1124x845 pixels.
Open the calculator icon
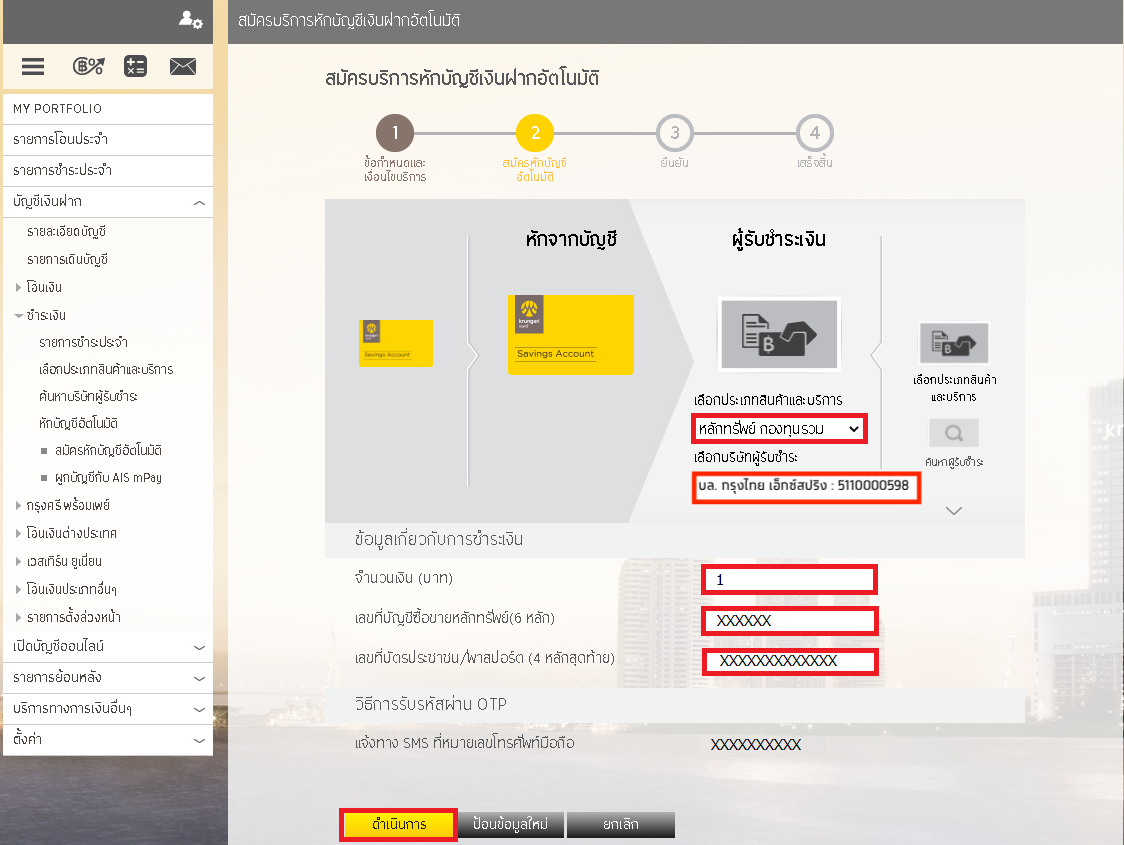[x=135, y=67]
